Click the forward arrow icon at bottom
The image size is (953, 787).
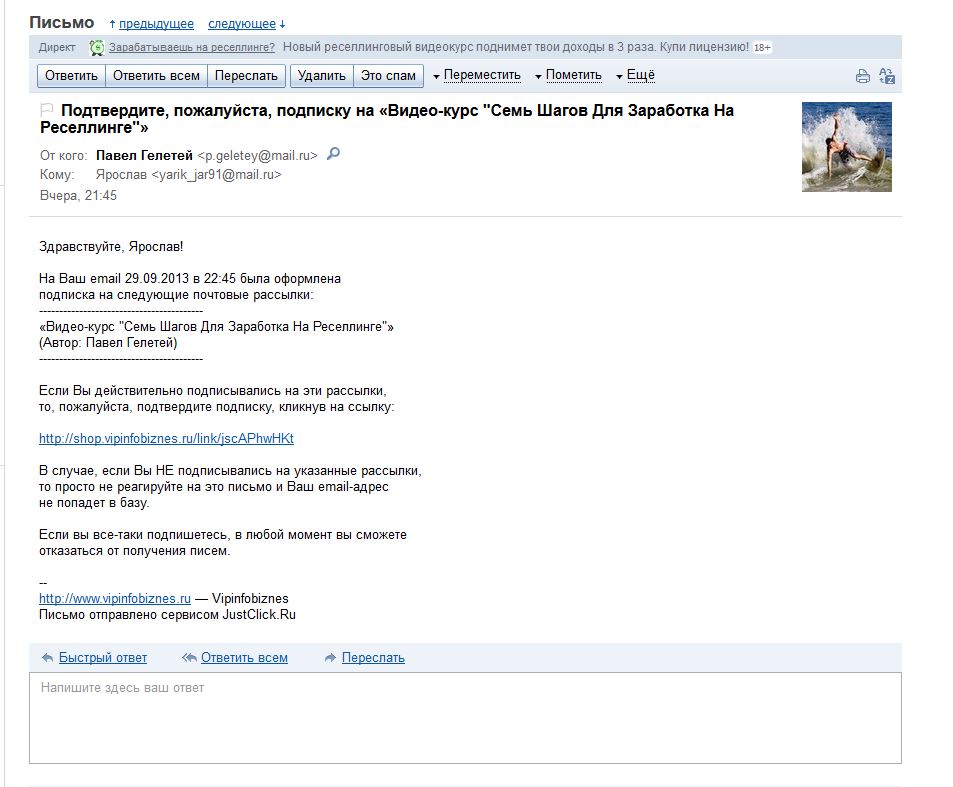(330, 658)
